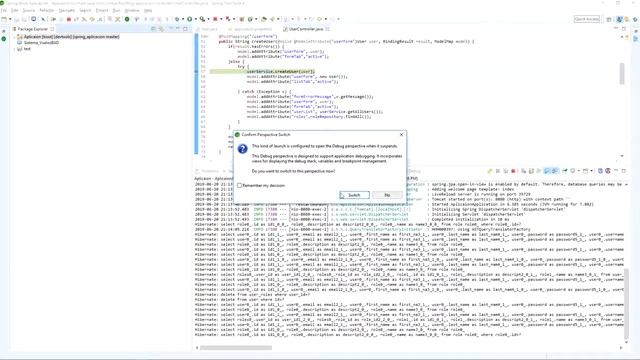
Task: Select the Aplicacion [boot] [devtools] project
Action: click(x=71, y=37)
